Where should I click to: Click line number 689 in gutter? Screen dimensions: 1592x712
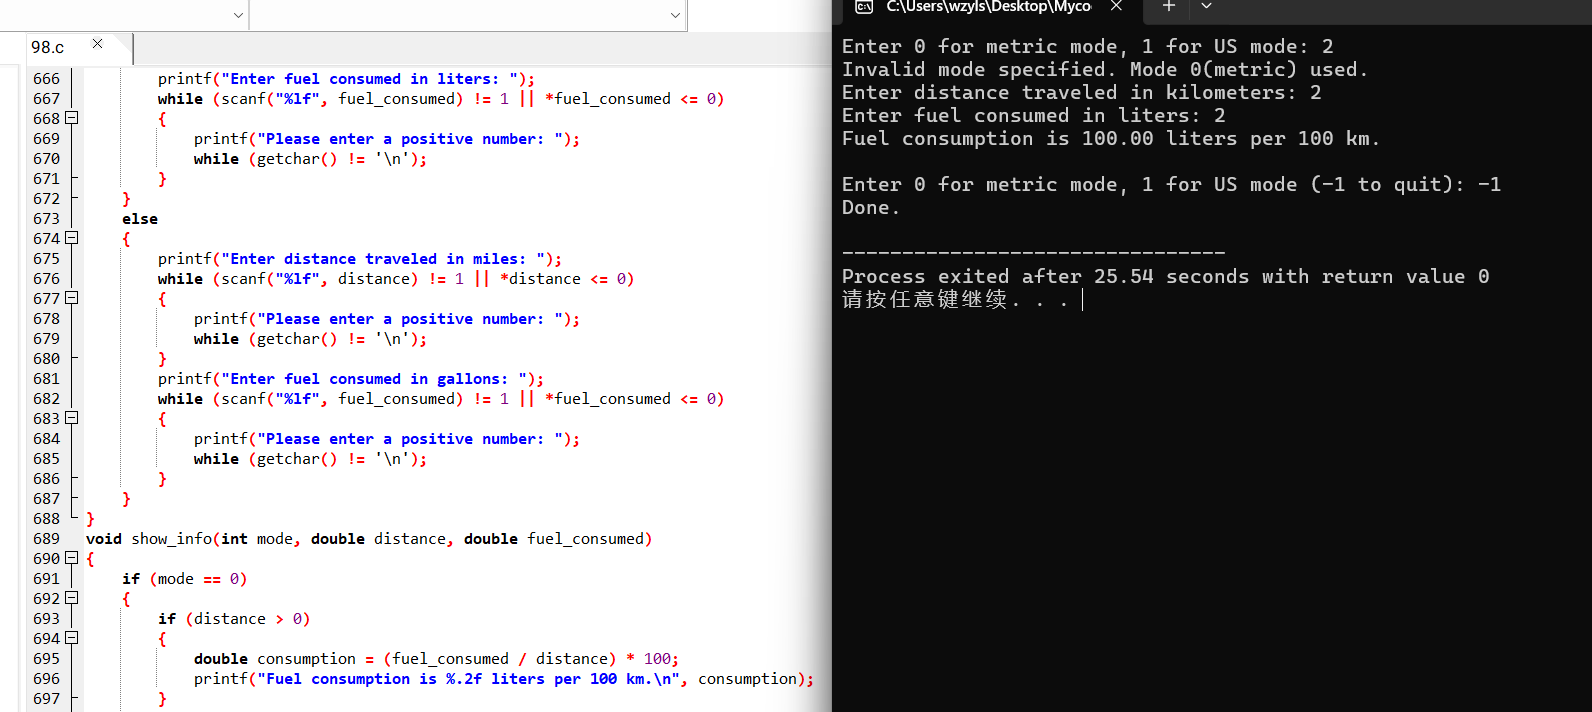pyautogui.click(x=46, y=538)
